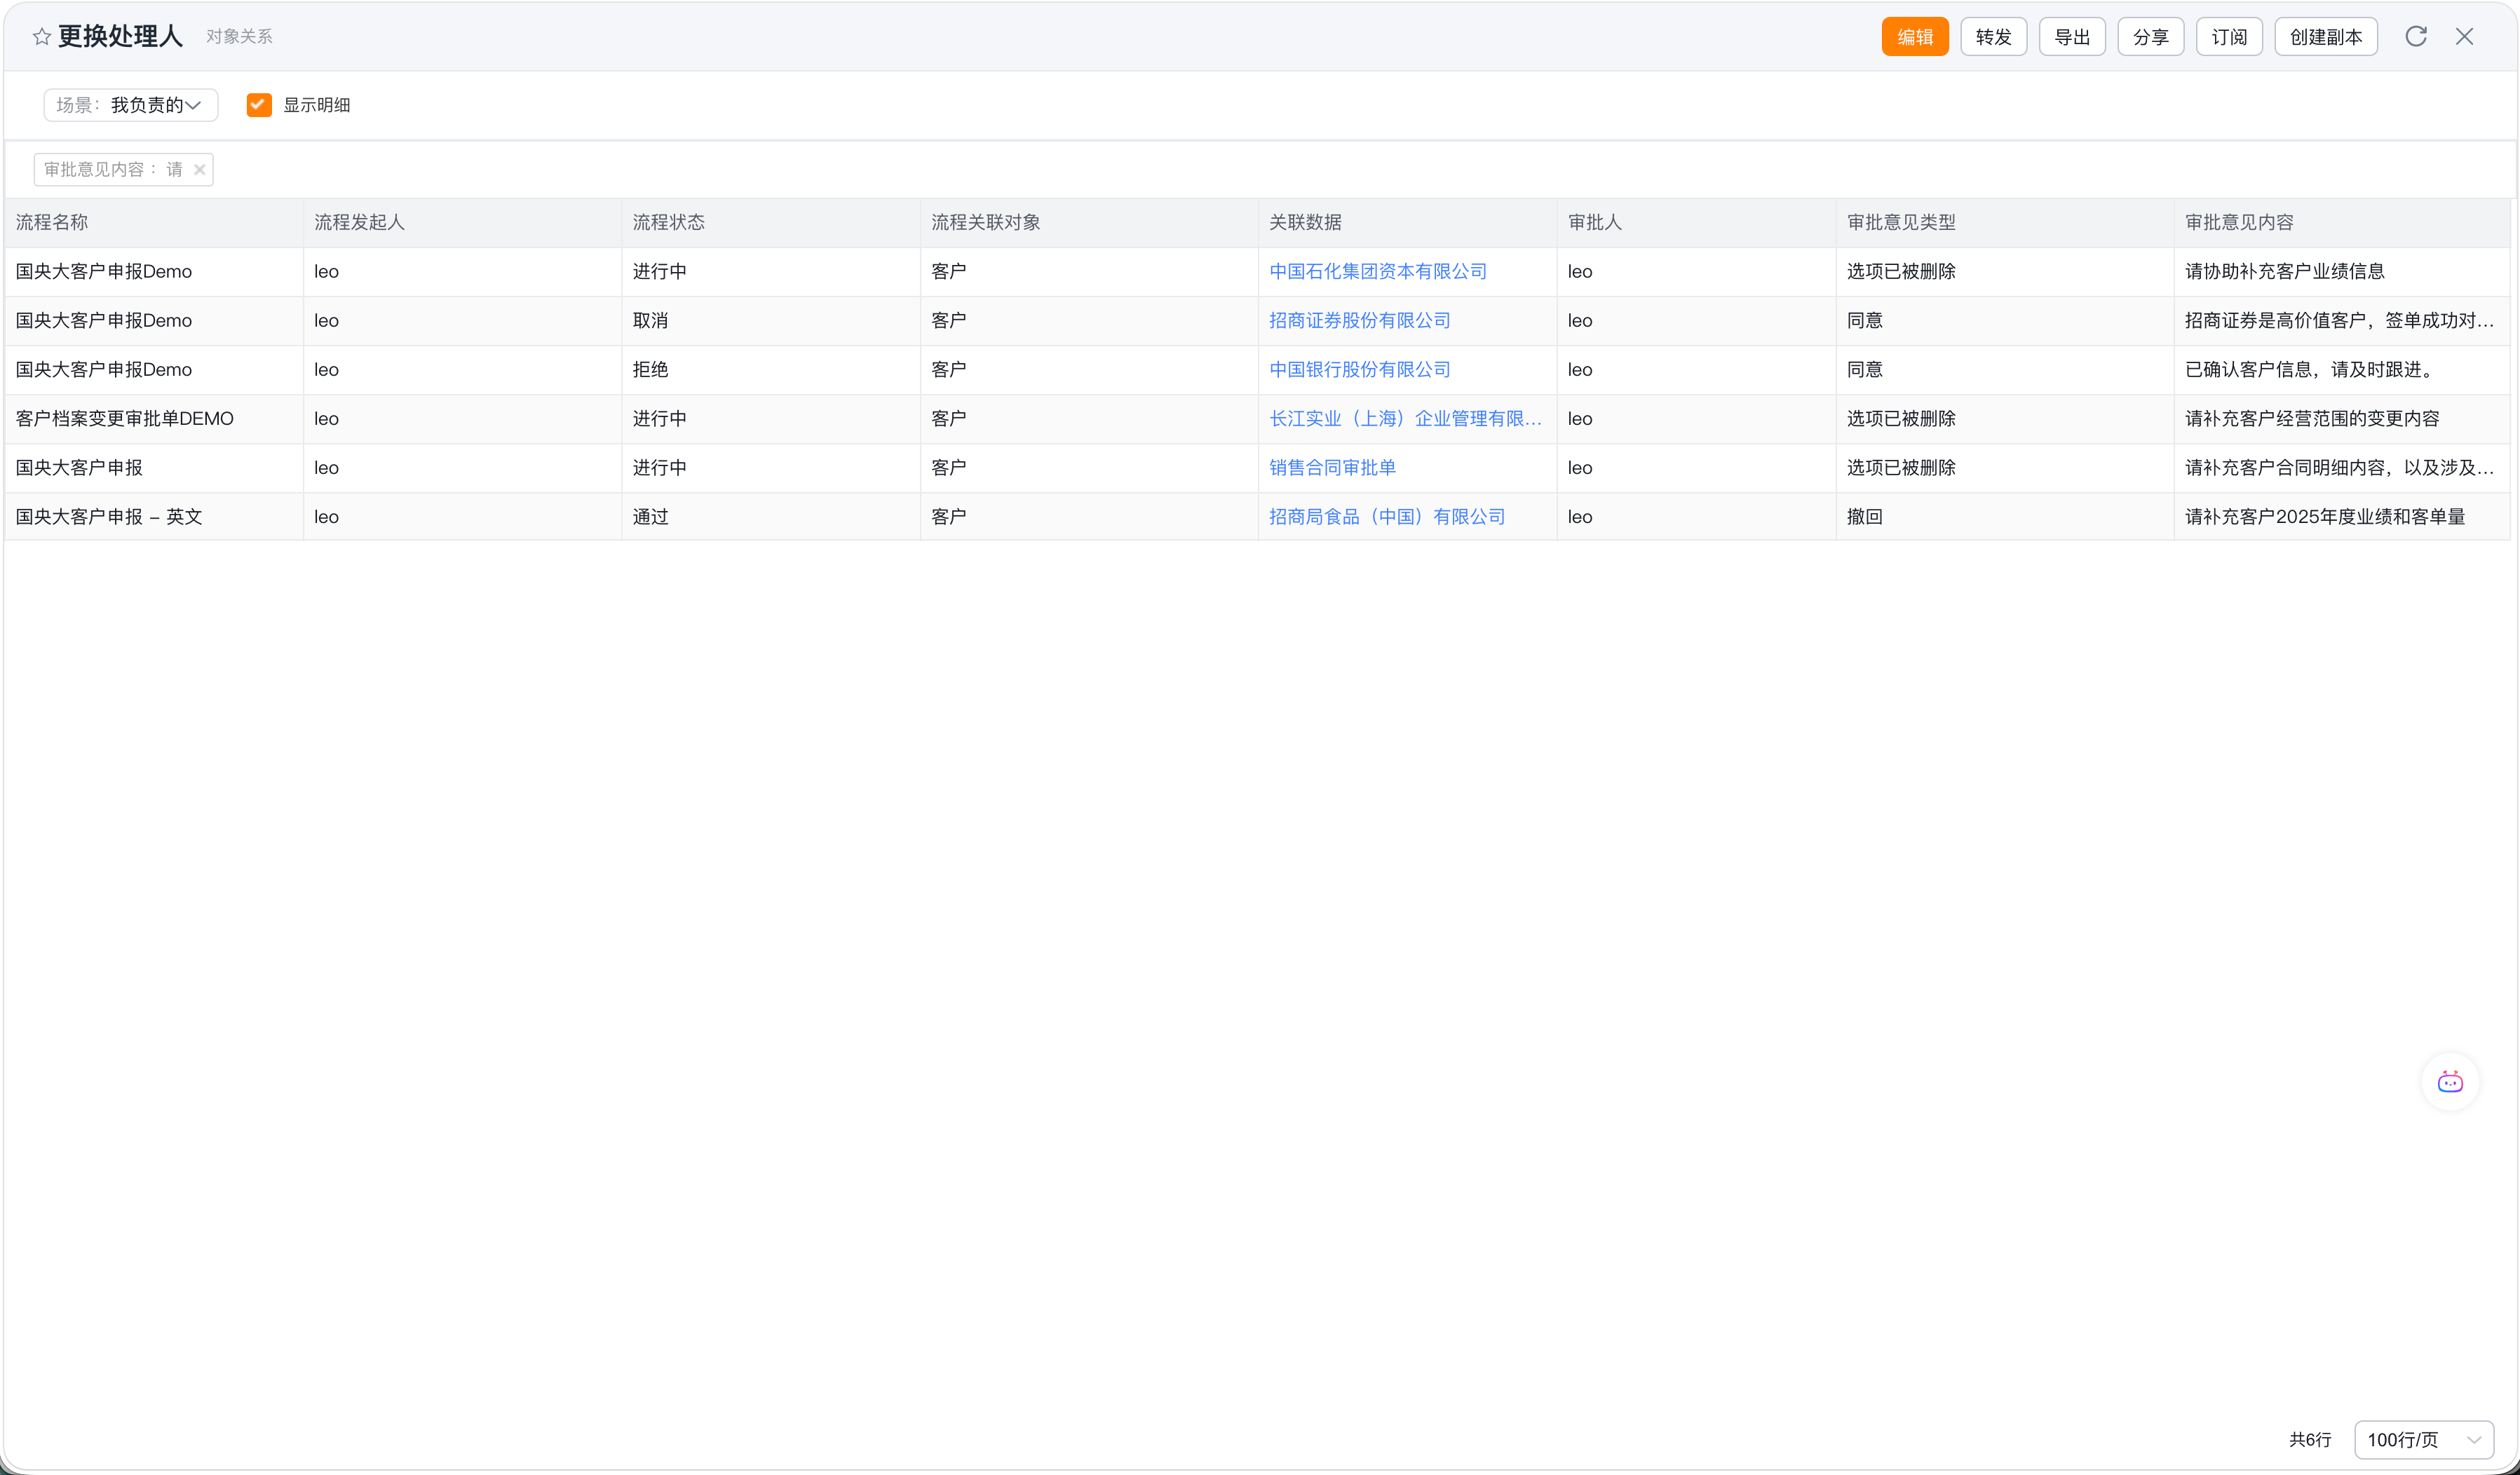
Task: Click the 分享 button
Action: click(x=2150, y=37)
